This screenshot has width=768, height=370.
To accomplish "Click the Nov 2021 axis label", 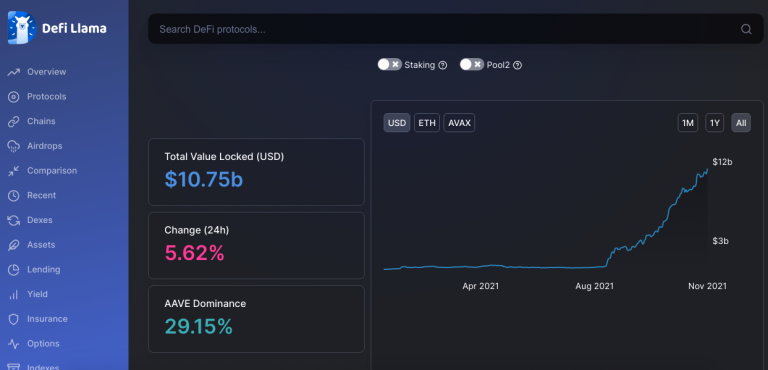I will (707, 286).
